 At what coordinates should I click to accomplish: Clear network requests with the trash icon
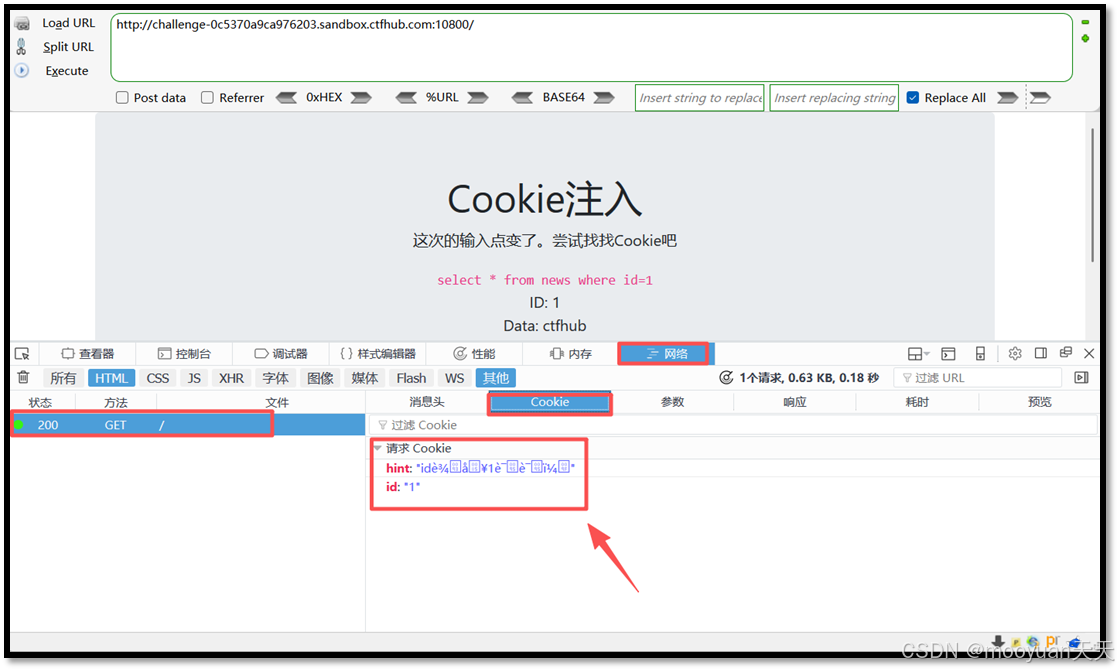(22, 377)
